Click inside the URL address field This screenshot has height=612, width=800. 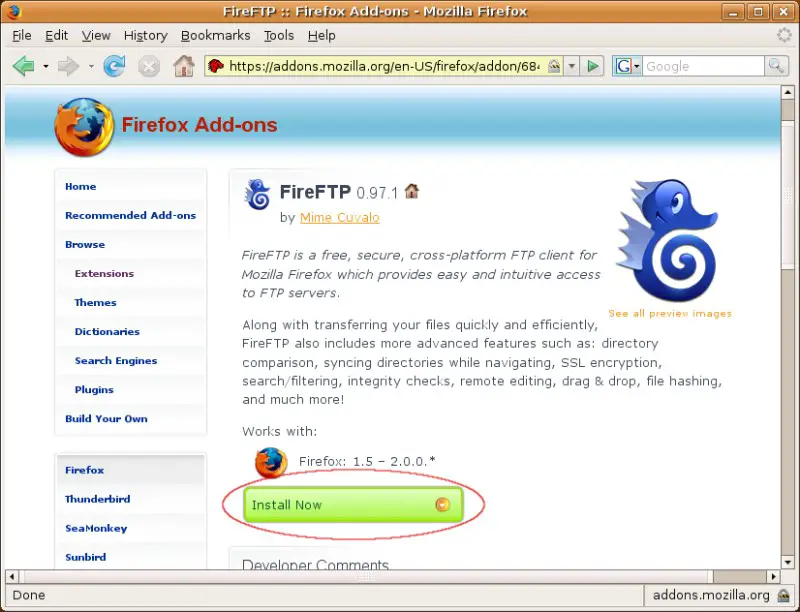(x=385, y=66)
